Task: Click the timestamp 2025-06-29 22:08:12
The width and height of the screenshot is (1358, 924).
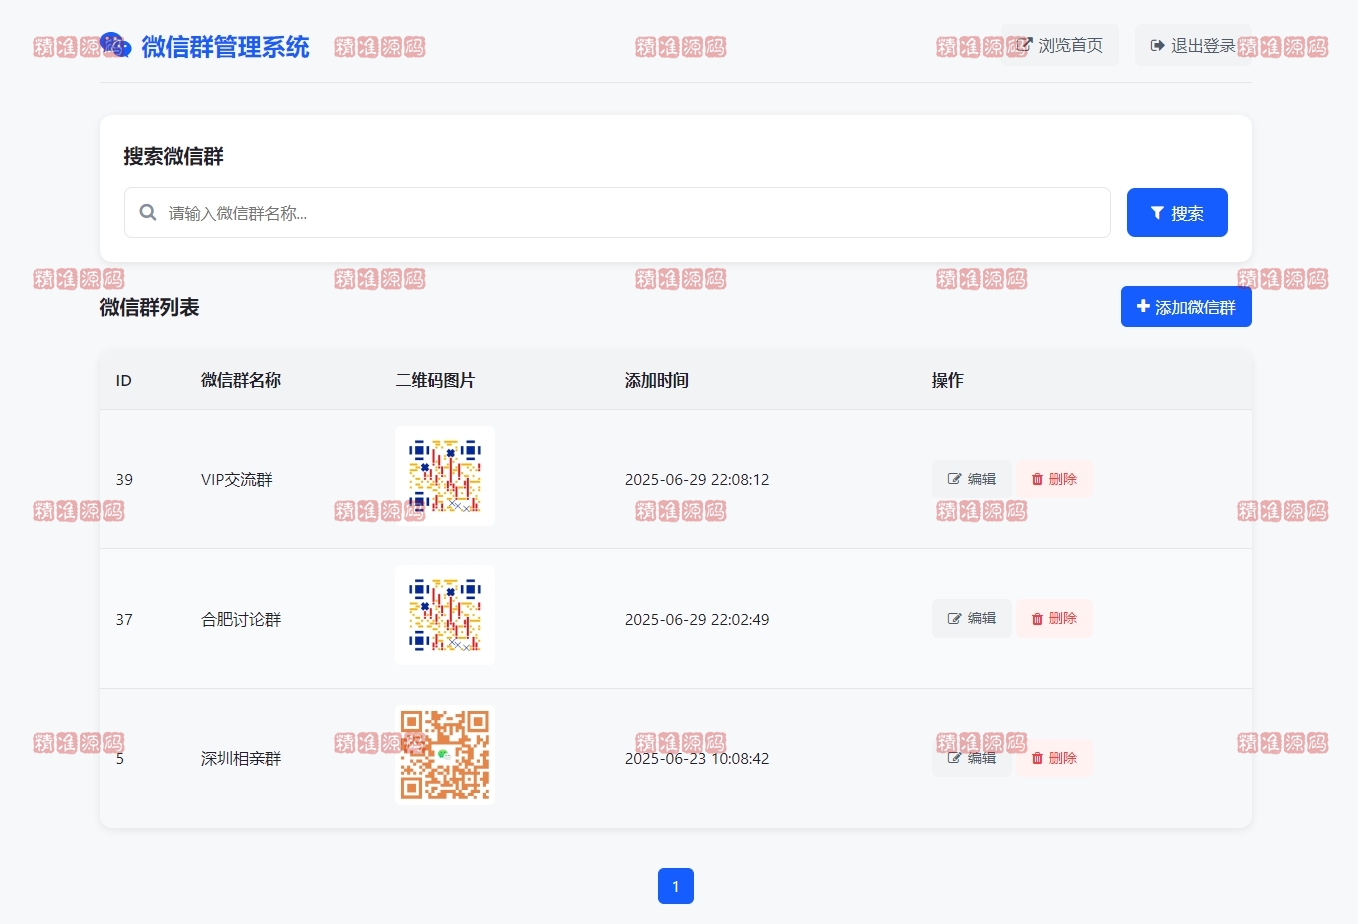Action: point(697,479)
